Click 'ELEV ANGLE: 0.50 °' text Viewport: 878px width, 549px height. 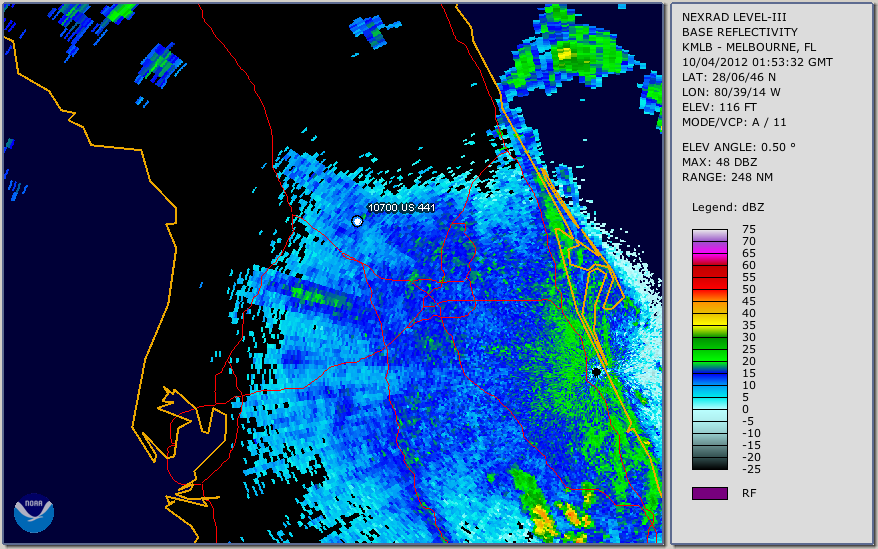point(739,147)
